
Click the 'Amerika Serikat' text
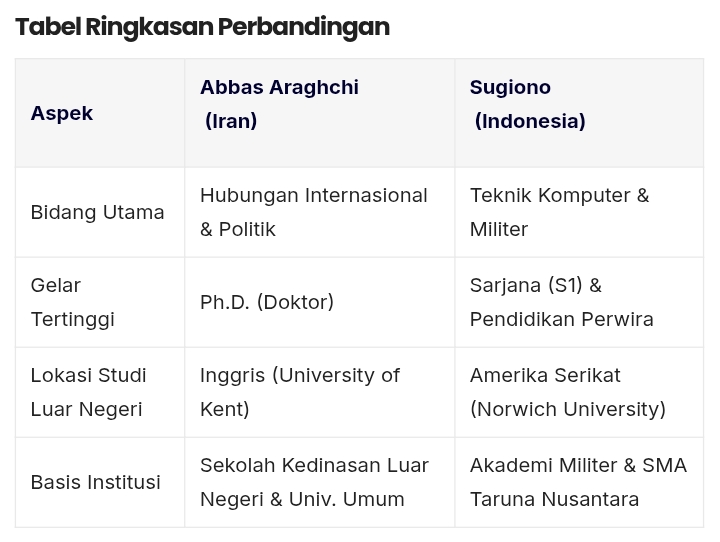pos(545,375)
